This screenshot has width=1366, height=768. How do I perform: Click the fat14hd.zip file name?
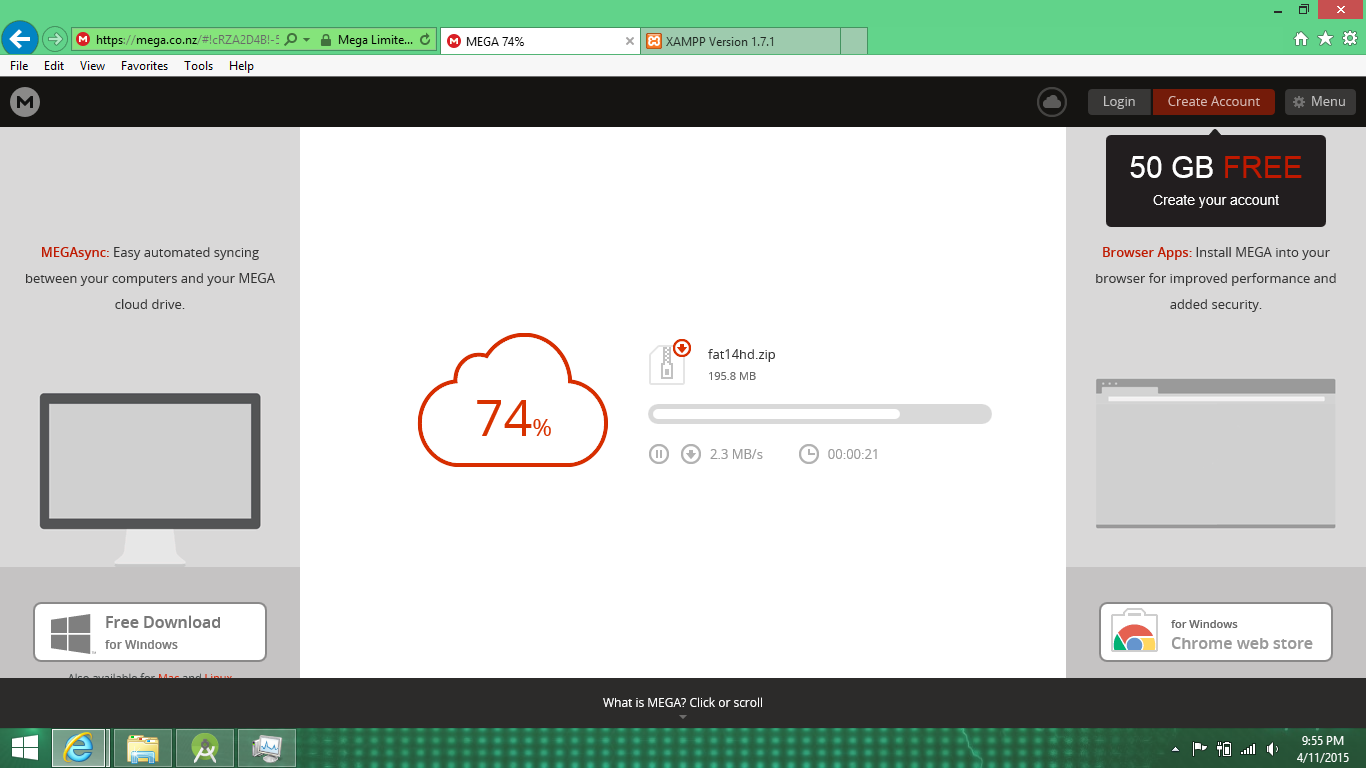[x=742, y=354]
